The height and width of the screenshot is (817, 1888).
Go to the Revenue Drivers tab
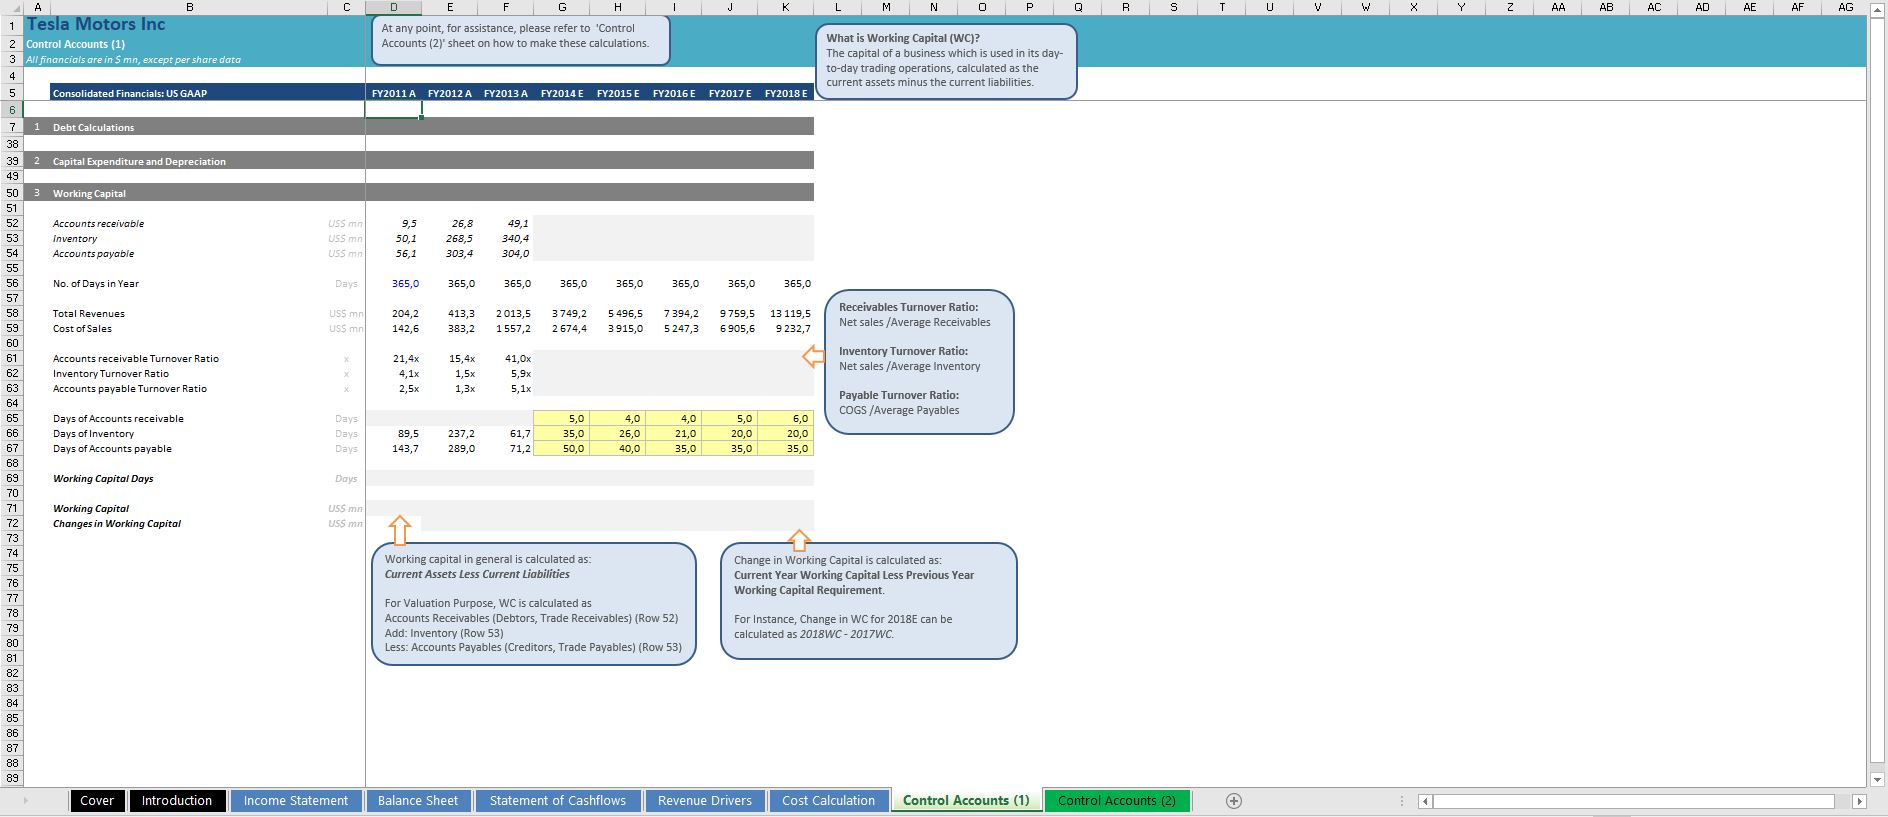pos(705,801)
